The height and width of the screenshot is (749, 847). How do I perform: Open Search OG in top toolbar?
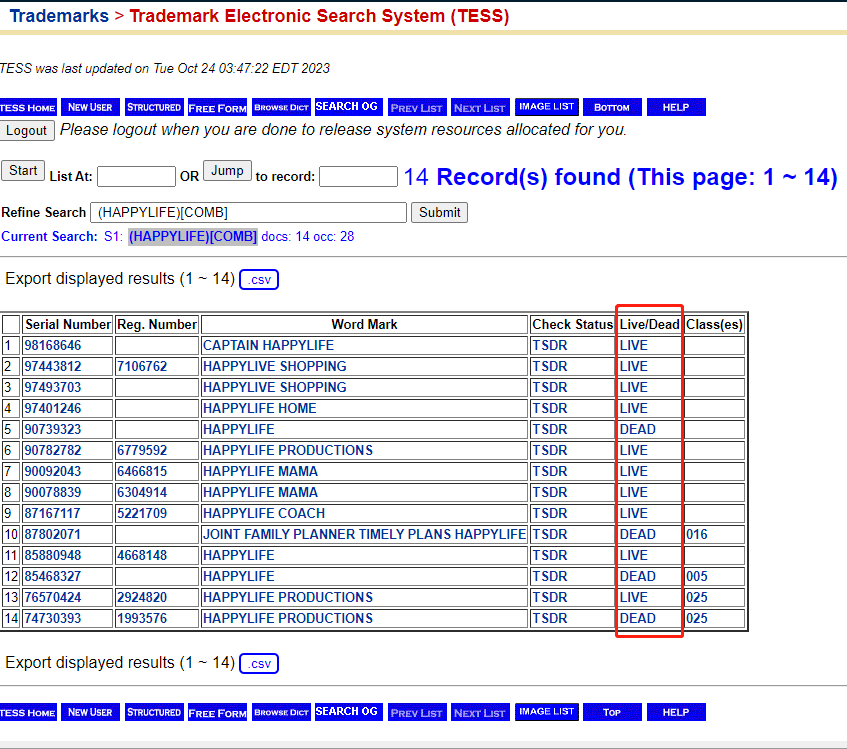click(347, 107)
